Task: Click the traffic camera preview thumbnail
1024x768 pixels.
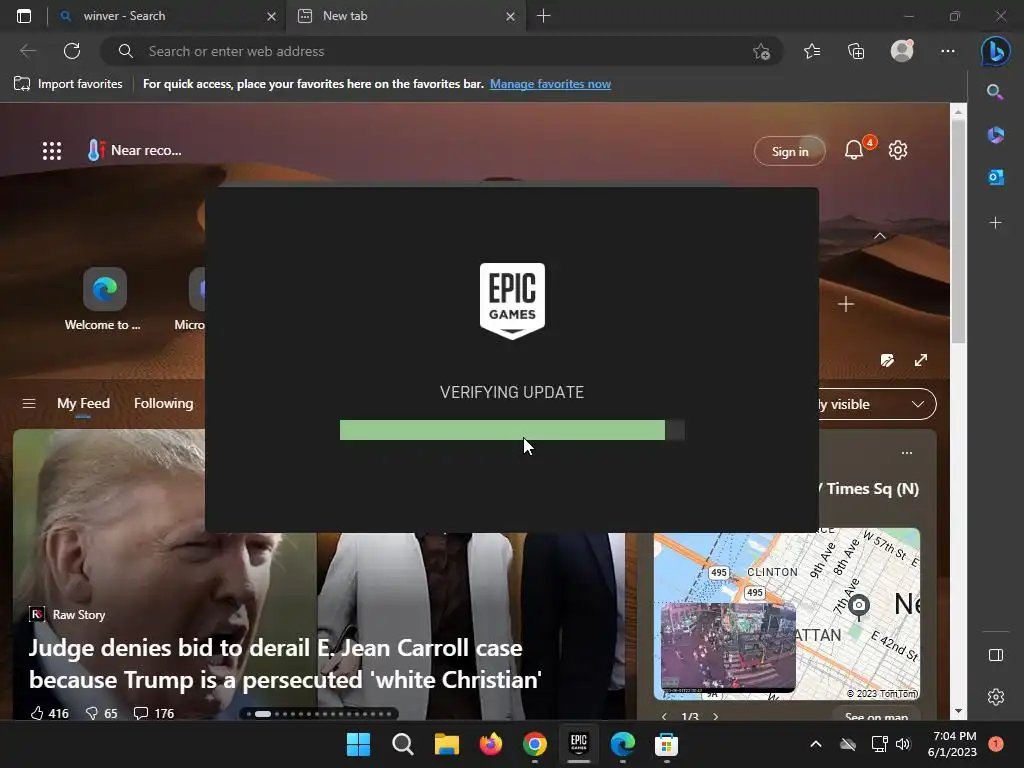Action: pos(728,647)
